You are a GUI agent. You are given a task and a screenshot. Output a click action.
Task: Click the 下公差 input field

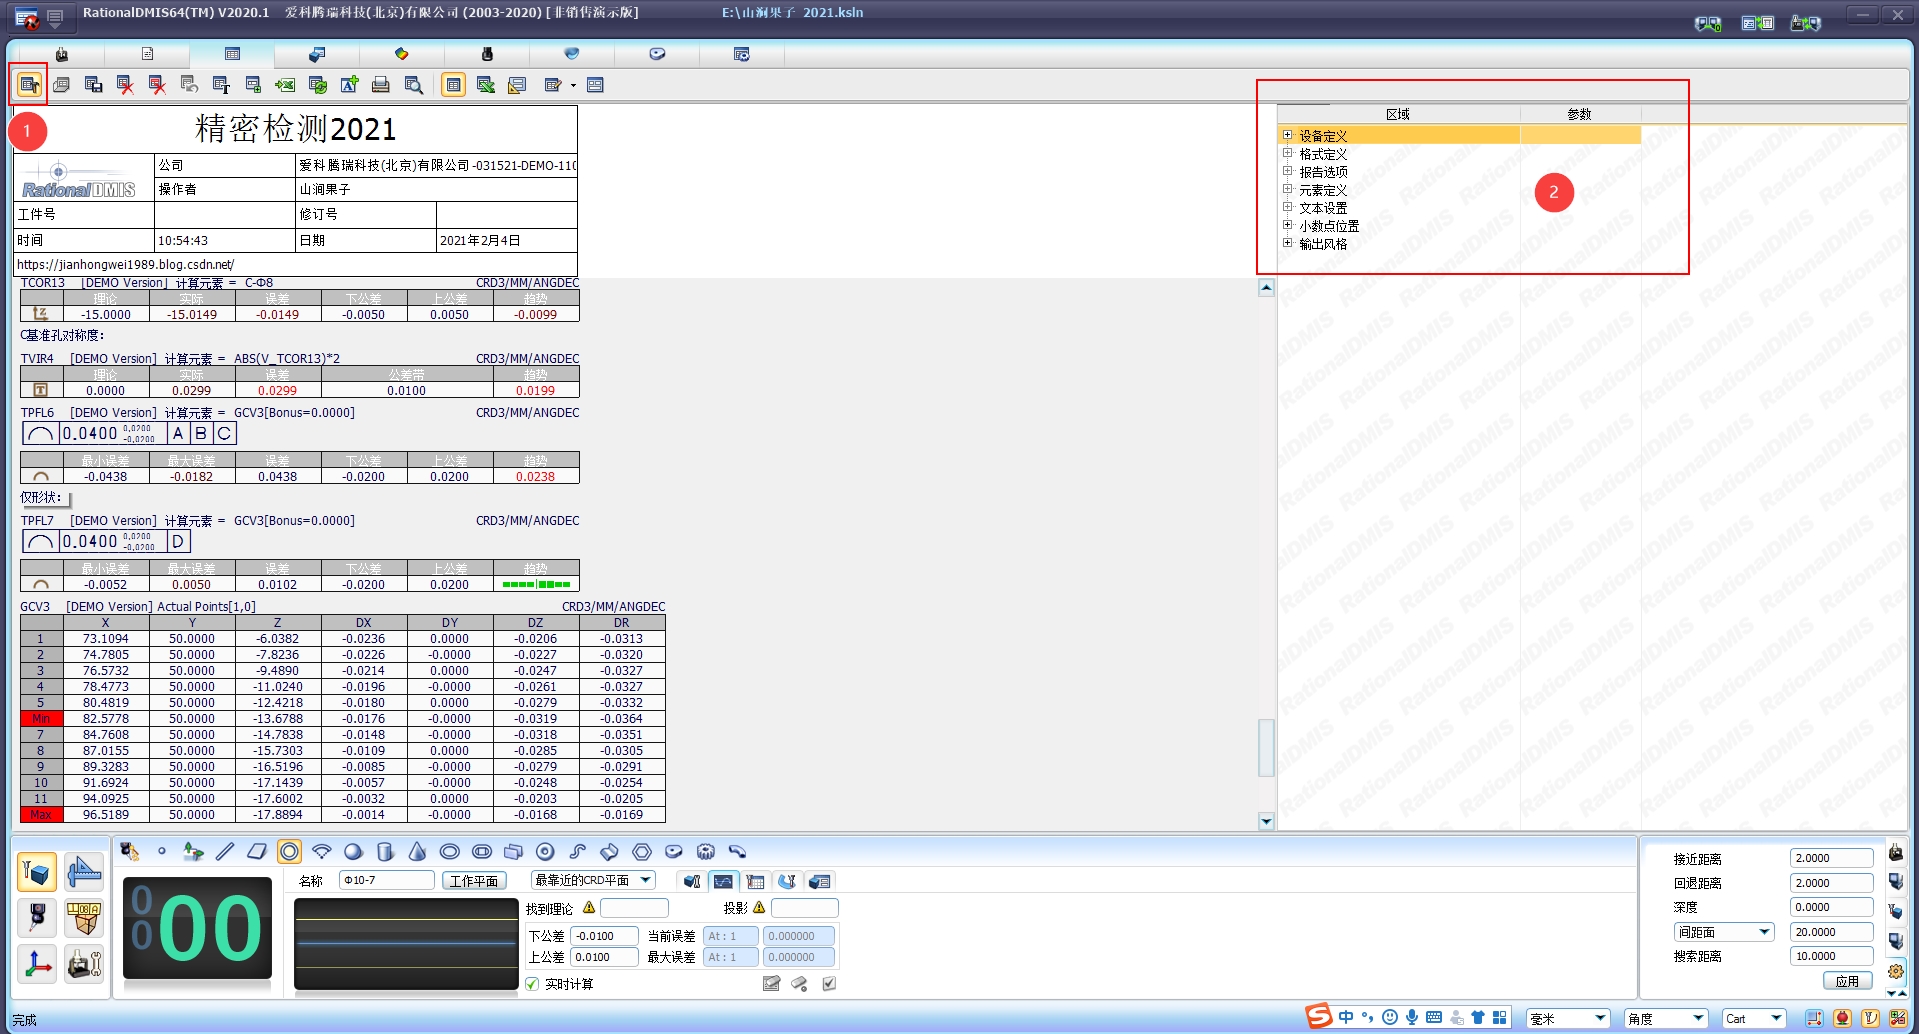coord(604,936)
